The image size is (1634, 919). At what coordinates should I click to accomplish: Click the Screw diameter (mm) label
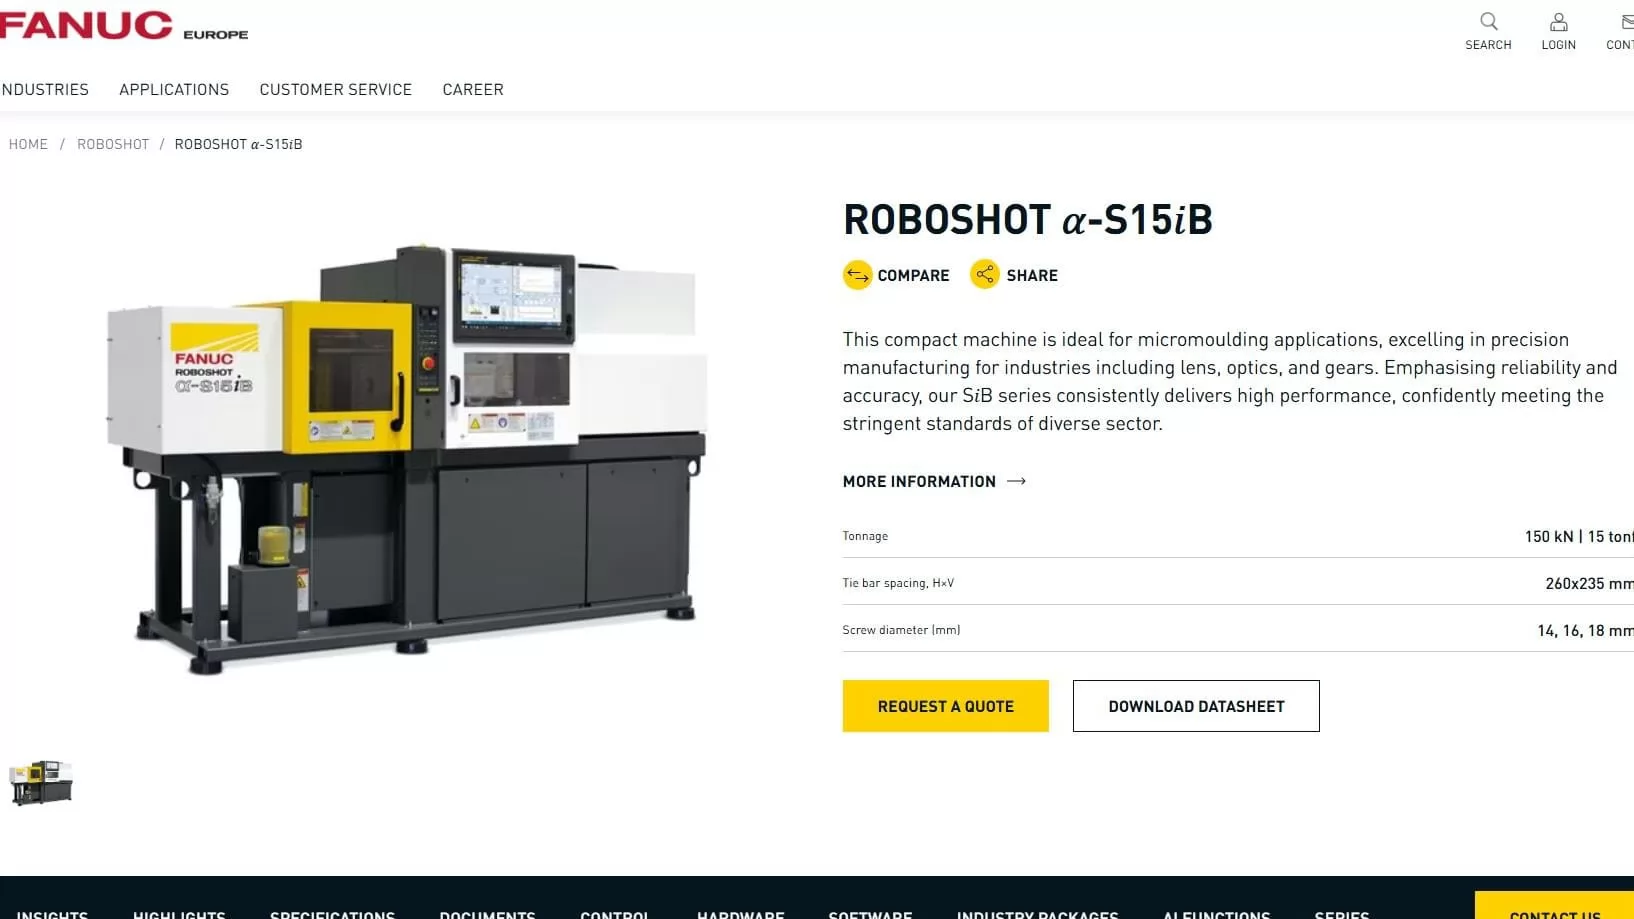pyautogui.click(x=901, y=630)
